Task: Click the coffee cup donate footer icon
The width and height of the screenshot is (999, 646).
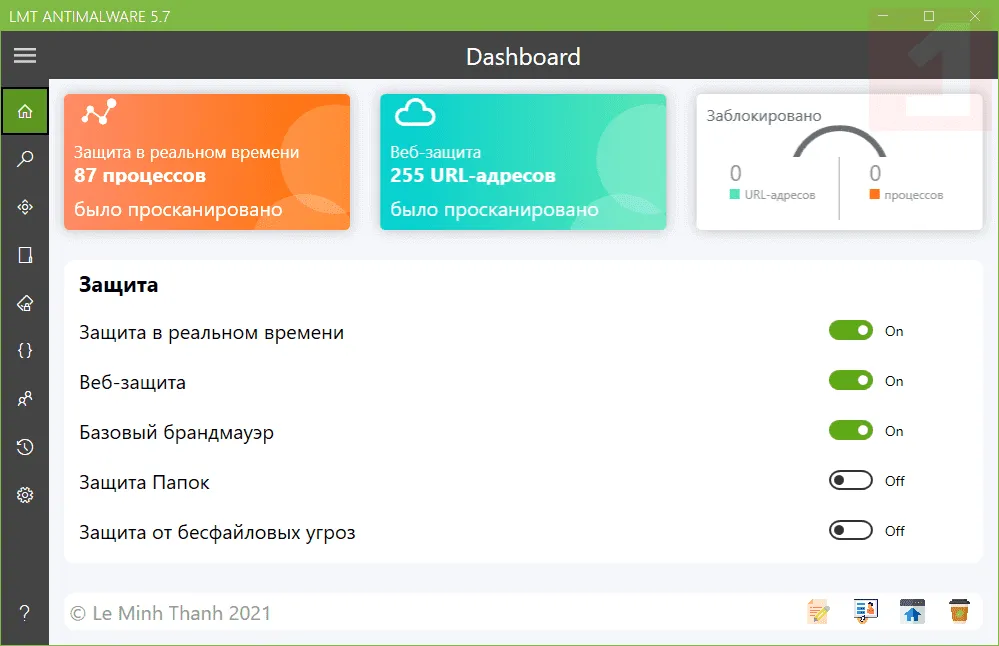Action: click(959, 611)
